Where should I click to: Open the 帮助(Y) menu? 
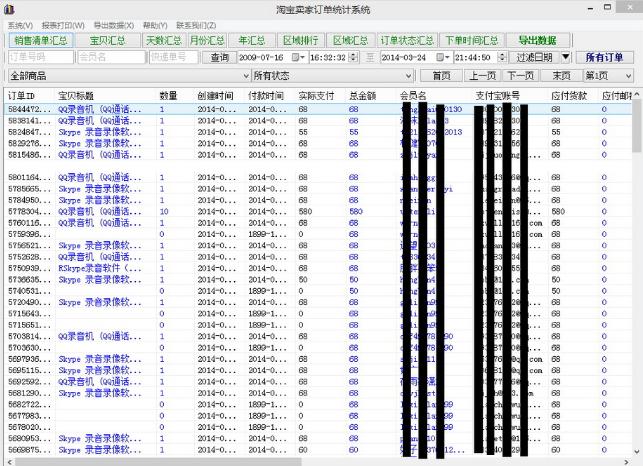155,25
